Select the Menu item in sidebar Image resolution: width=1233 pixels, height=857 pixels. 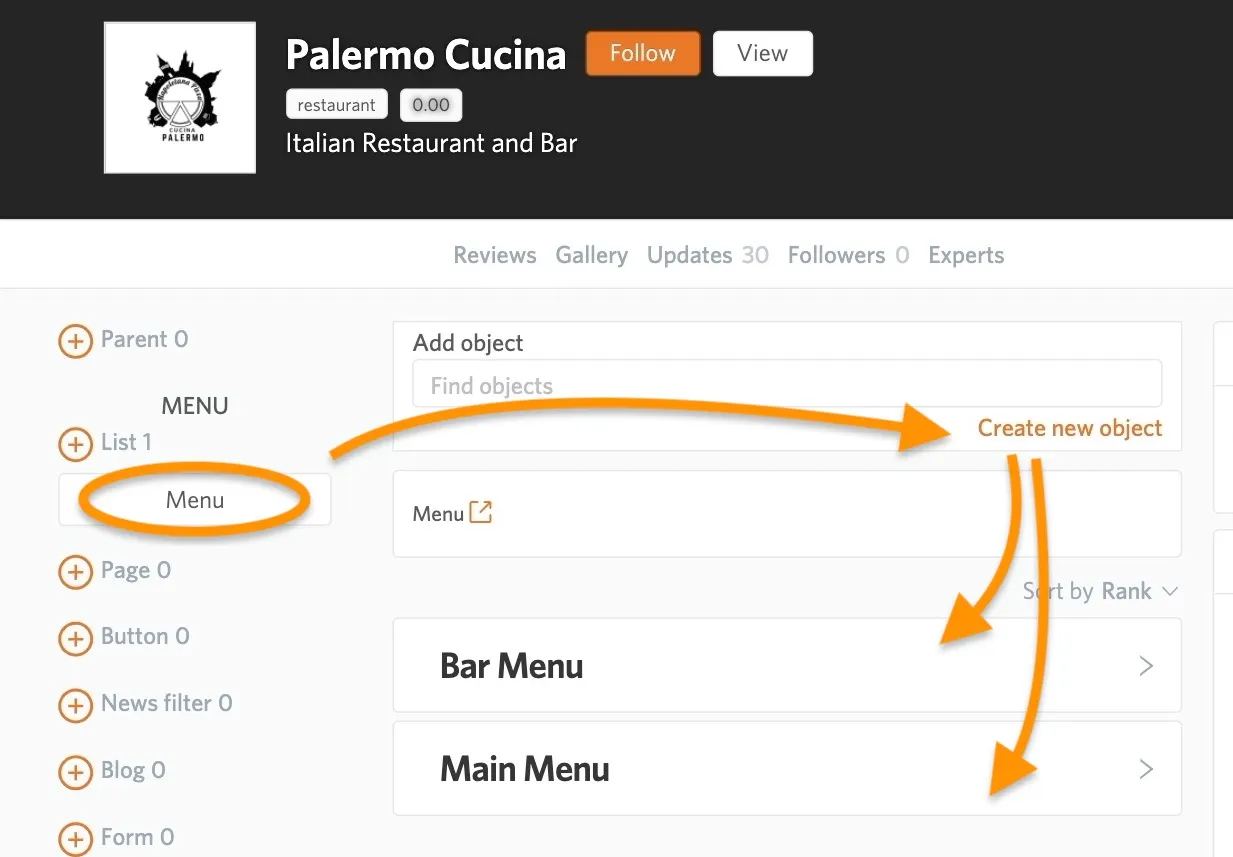click(195, 500)
